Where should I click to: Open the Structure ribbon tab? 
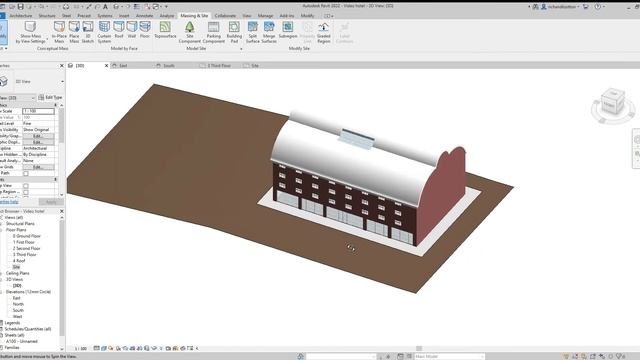pyautogui.click(x=47, y=16)
